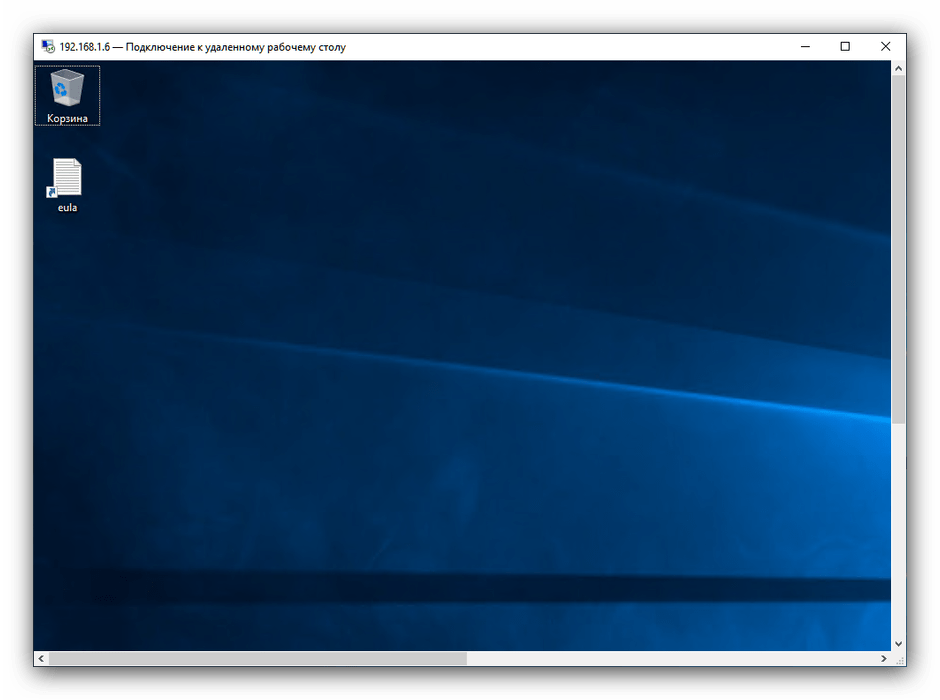The width and height of the screenshot is (940, 700).
Task: Maximize the remote desktop connection window
Action: click(x=845, y=47)
